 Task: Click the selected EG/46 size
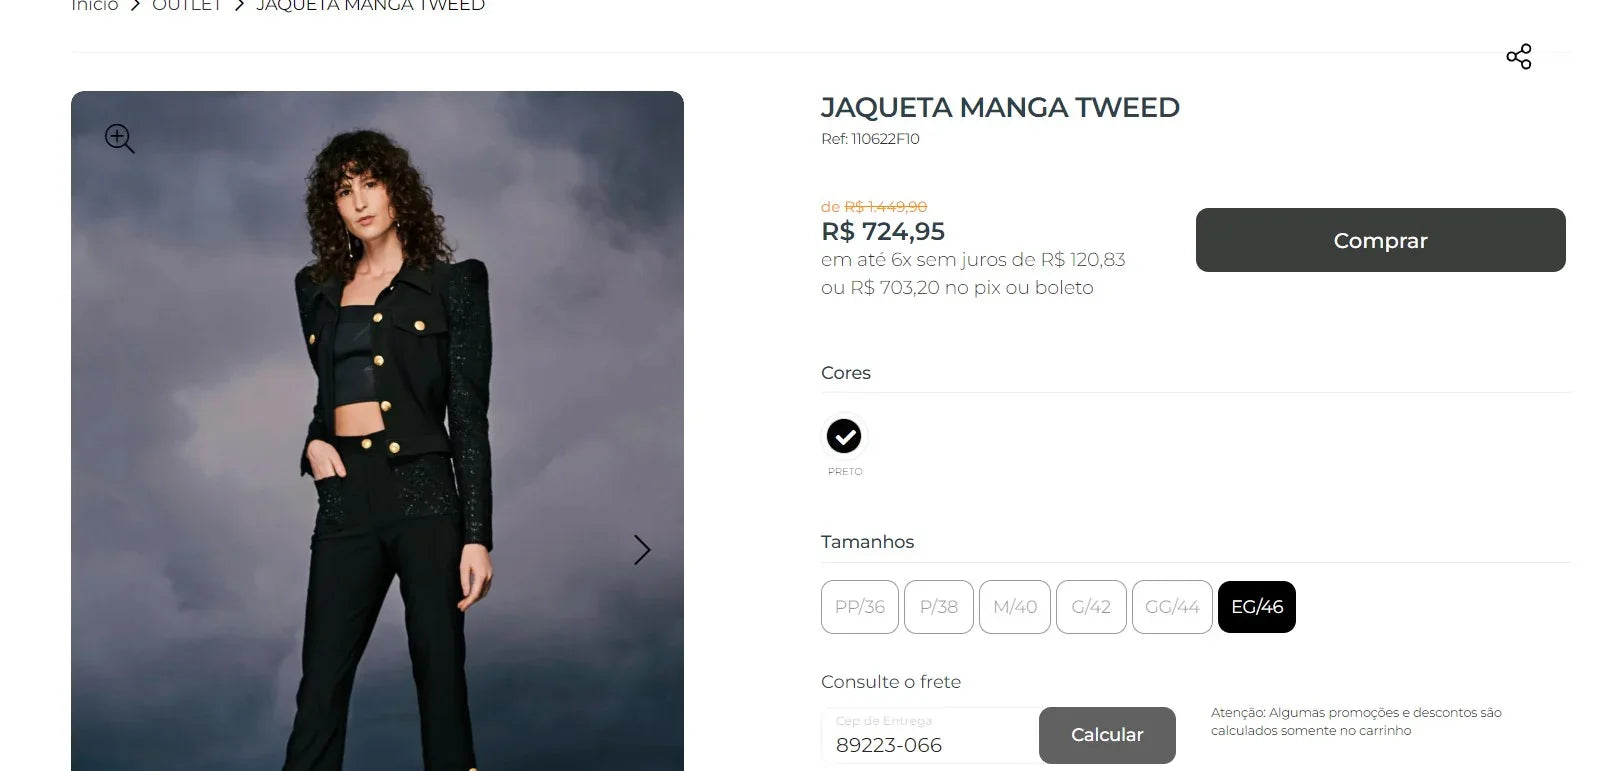(x=1257, y=607)
